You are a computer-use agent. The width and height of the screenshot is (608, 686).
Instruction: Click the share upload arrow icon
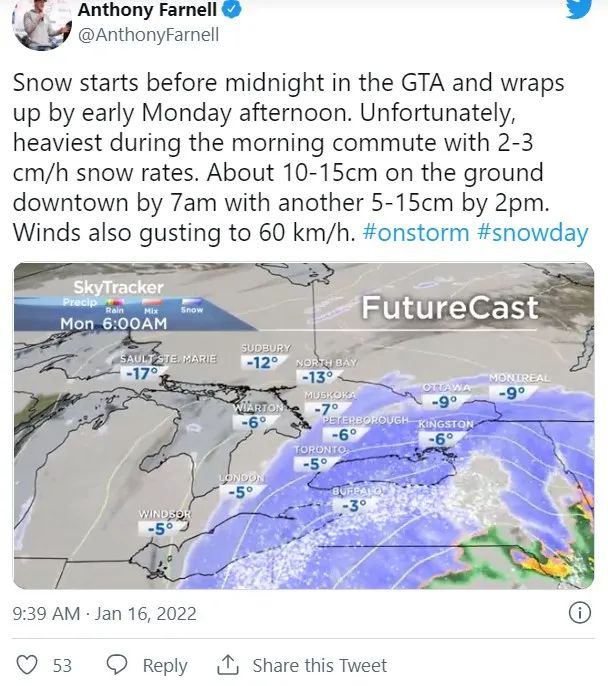click(228, 665)
